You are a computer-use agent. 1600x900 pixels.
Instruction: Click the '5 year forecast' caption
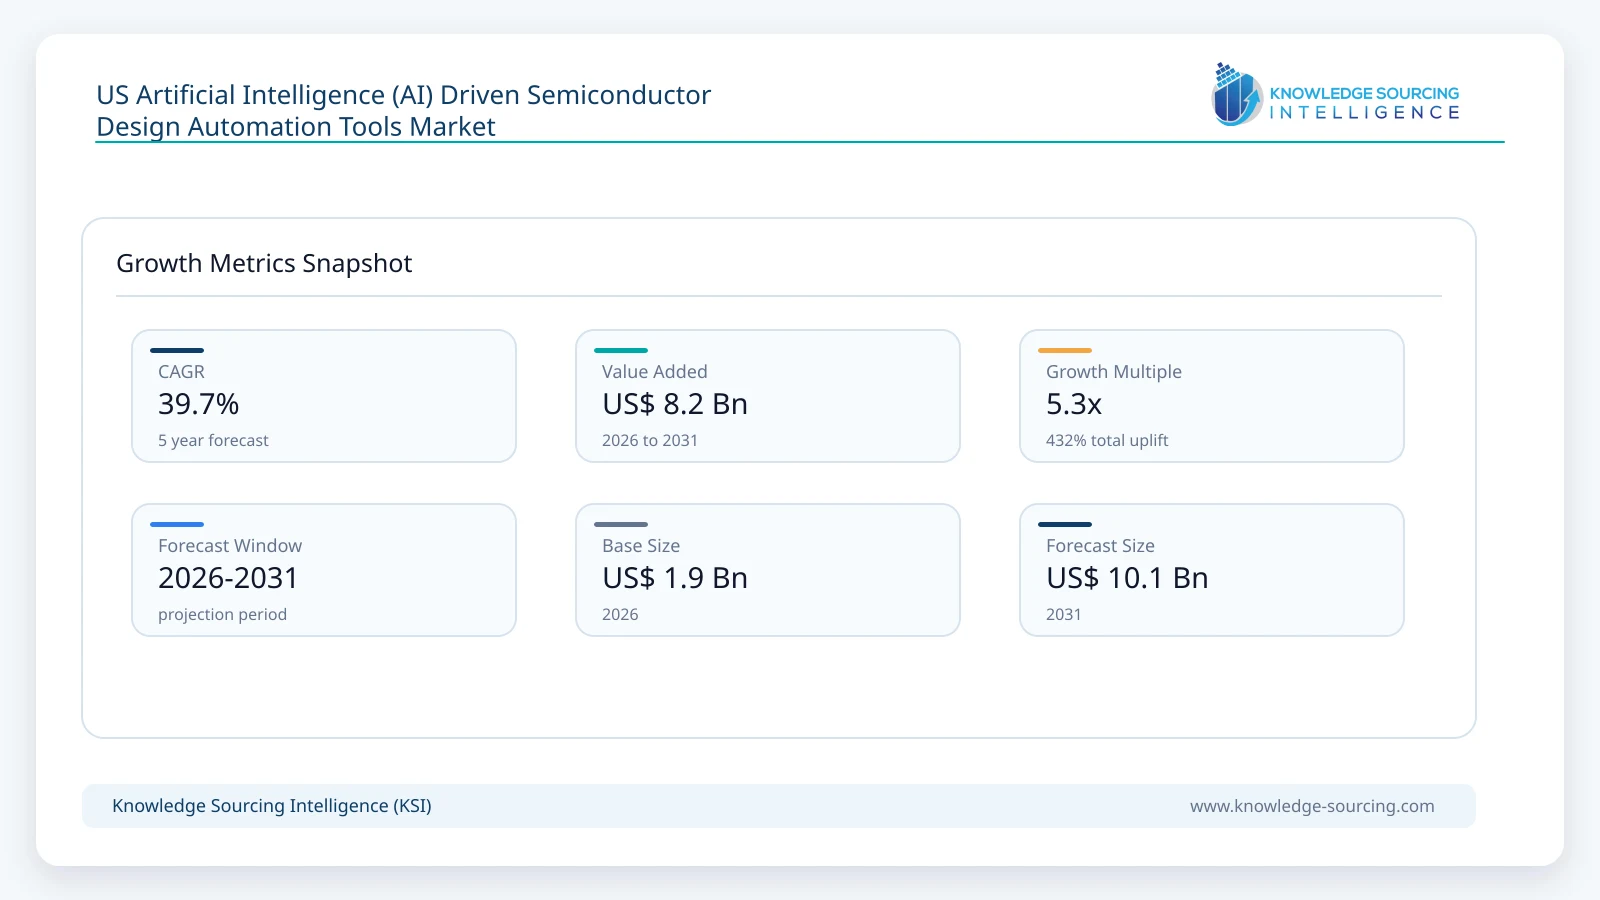tap(213, 440)
